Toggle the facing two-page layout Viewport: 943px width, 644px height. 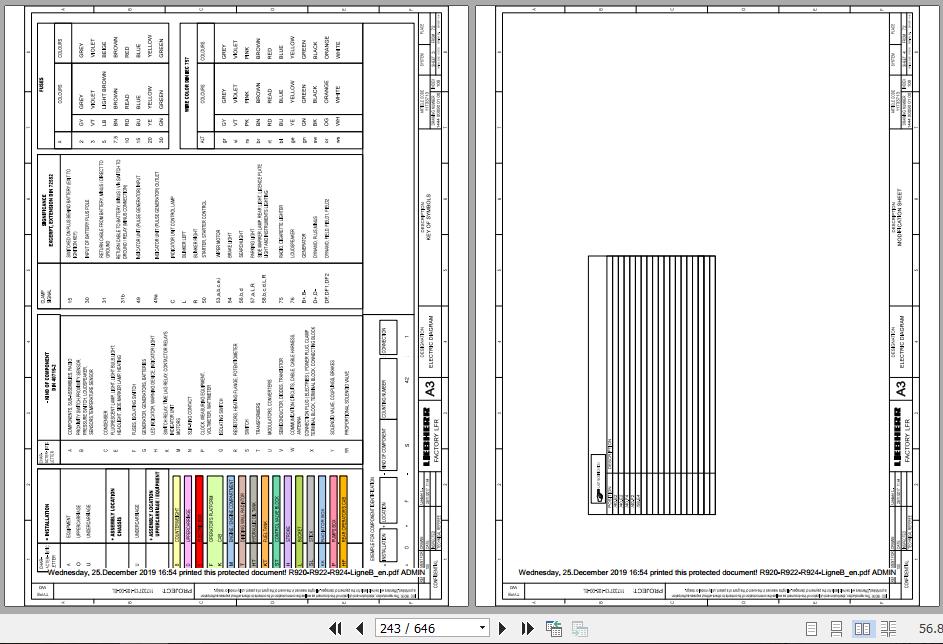pyautogui.click(x=862, y=629)
